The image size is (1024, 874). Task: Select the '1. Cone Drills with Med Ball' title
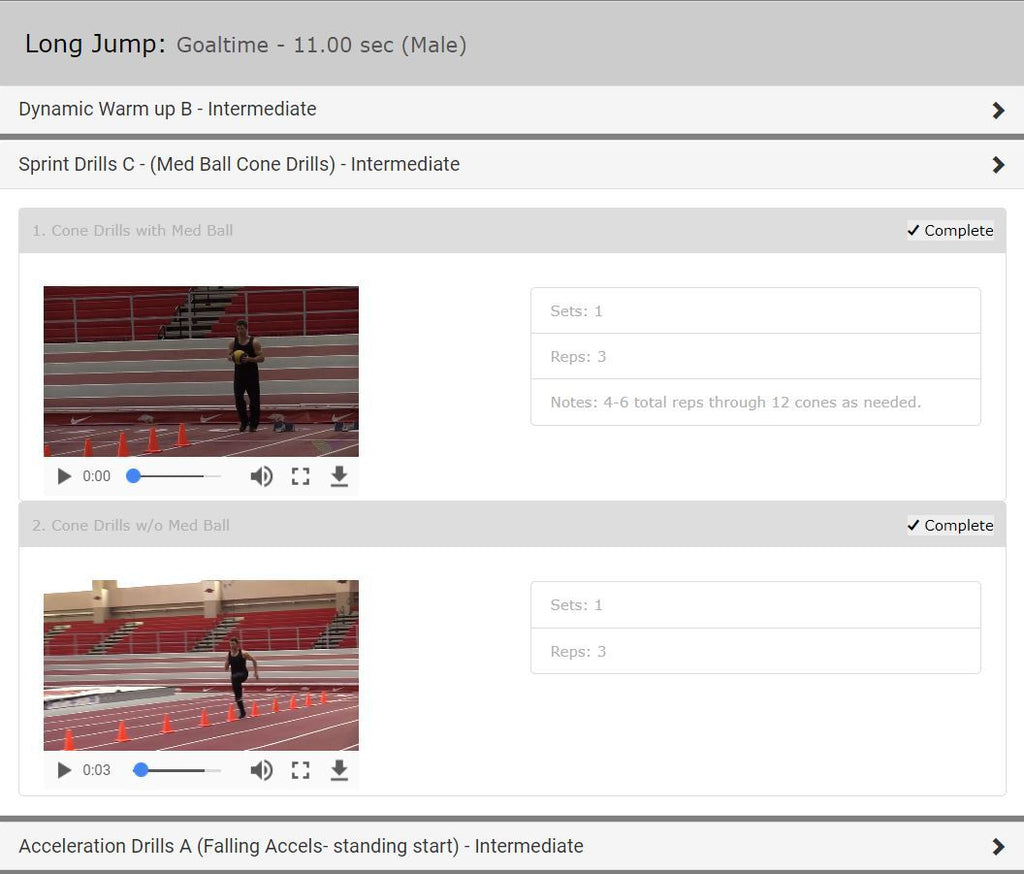click(133, 231)
